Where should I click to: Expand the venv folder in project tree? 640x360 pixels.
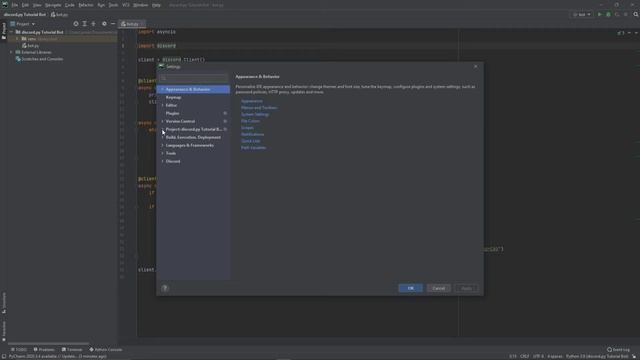pyautogui.click(x=17, y=39)
